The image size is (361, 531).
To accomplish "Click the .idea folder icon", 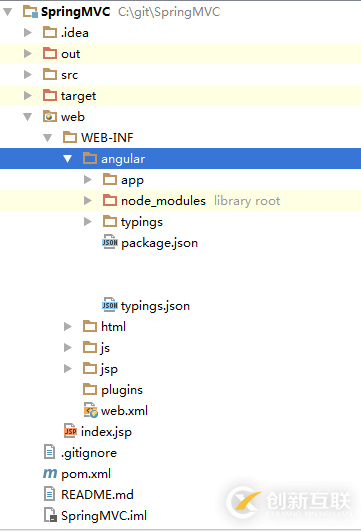I will pyautogui.click(x=50, y=33).
